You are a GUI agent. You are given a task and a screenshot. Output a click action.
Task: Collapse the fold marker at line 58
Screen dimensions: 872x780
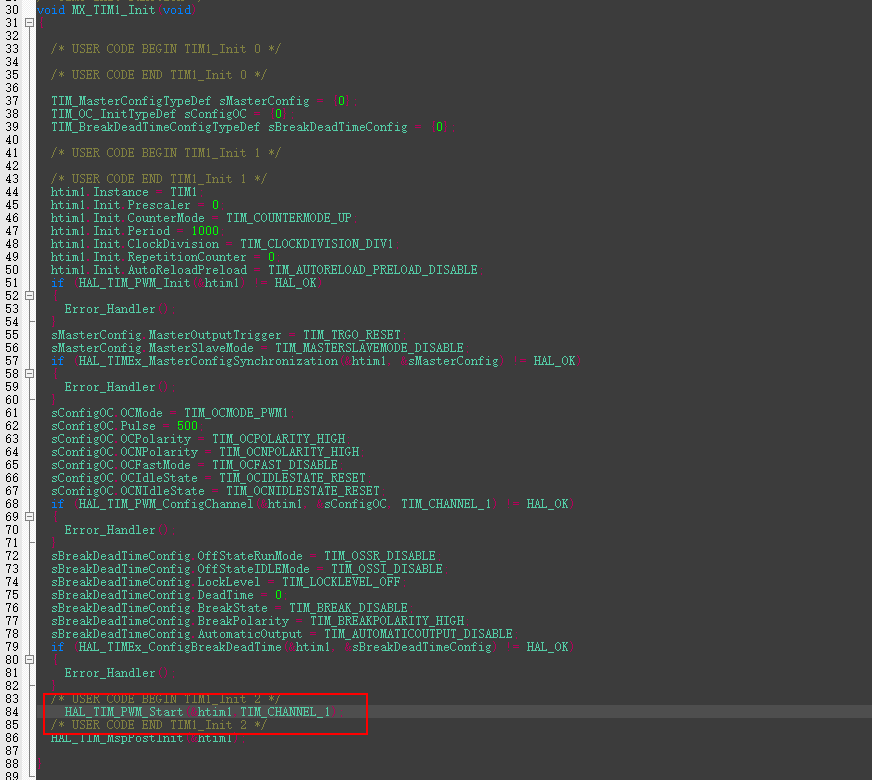click(x=29, y=374)
